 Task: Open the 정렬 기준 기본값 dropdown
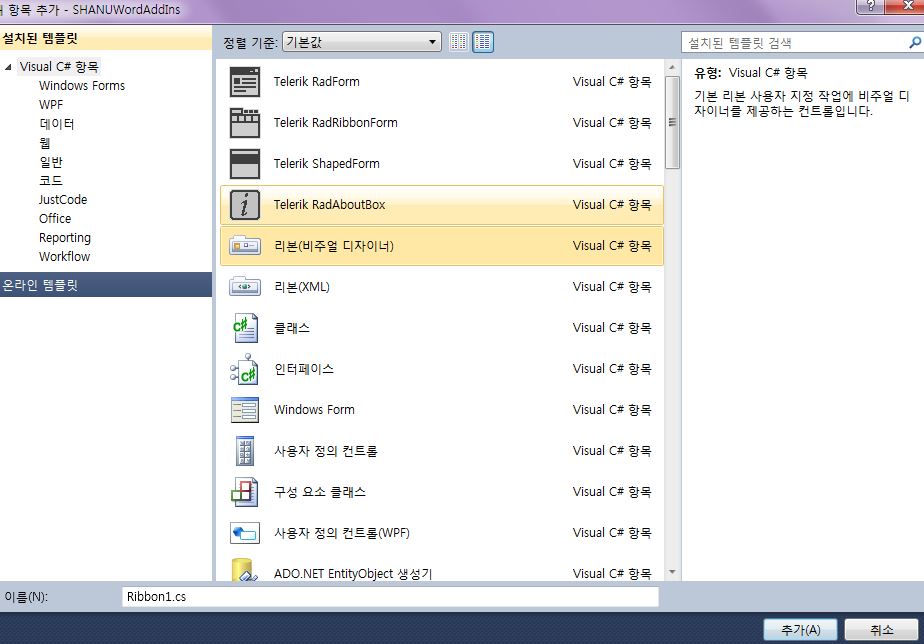coord(361,42)
